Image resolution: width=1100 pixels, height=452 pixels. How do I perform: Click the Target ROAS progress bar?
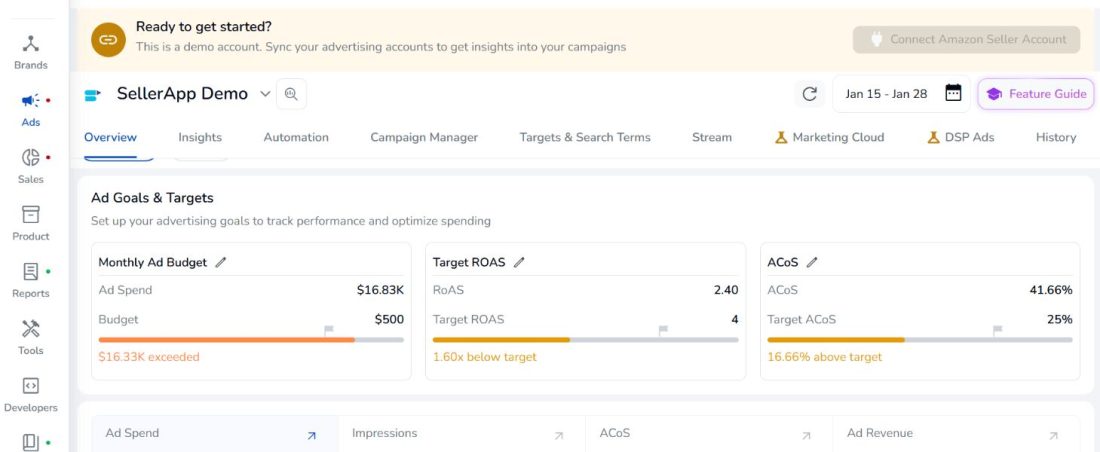(x=585, y=340)
